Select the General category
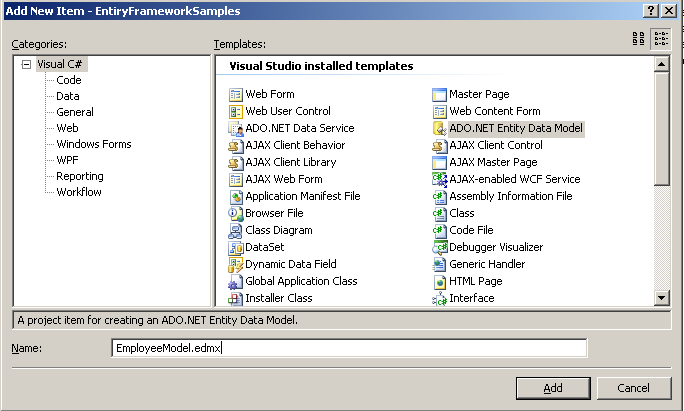 click(75, 112)
